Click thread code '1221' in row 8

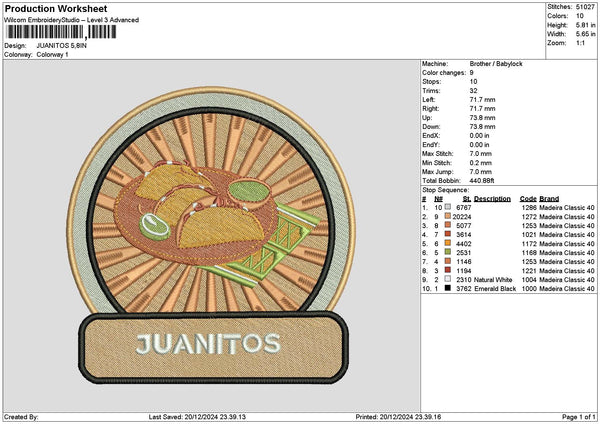click(529, 271)
